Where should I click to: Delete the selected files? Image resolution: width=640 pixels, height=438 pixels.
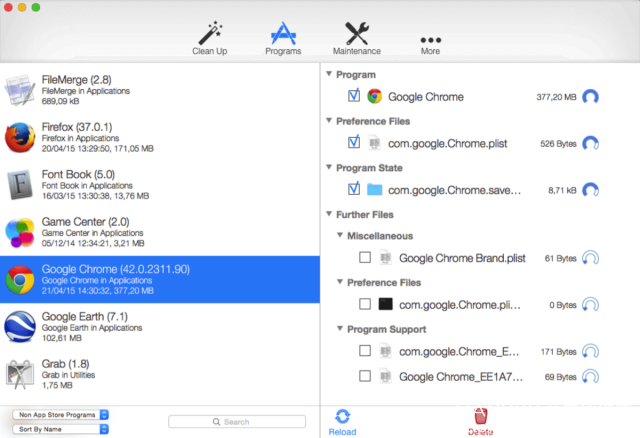click(480, 422)
